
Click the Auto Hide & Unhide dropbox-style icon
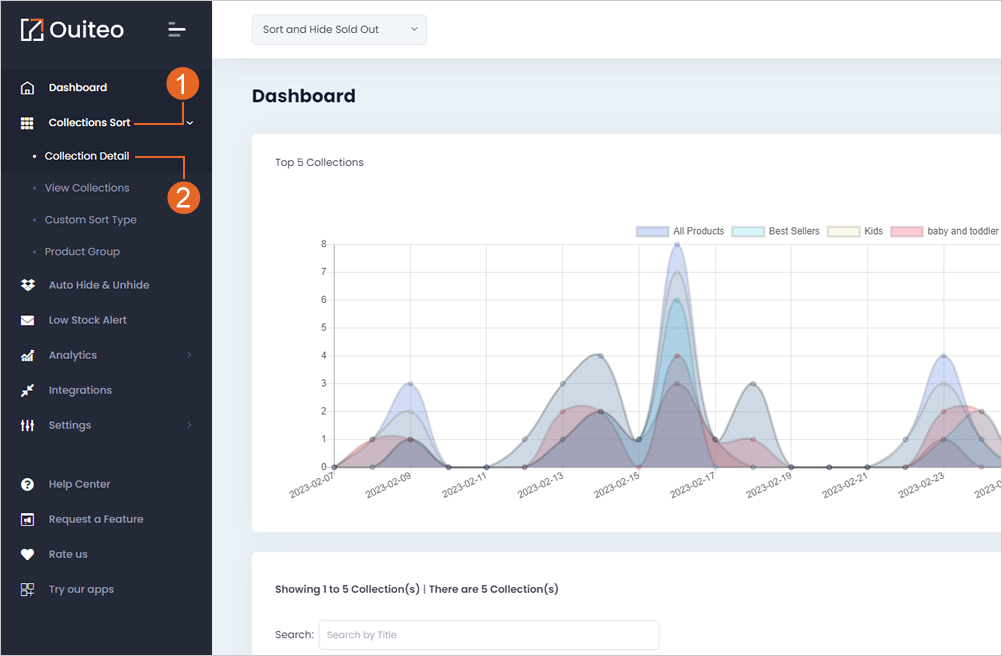point(27,285)
